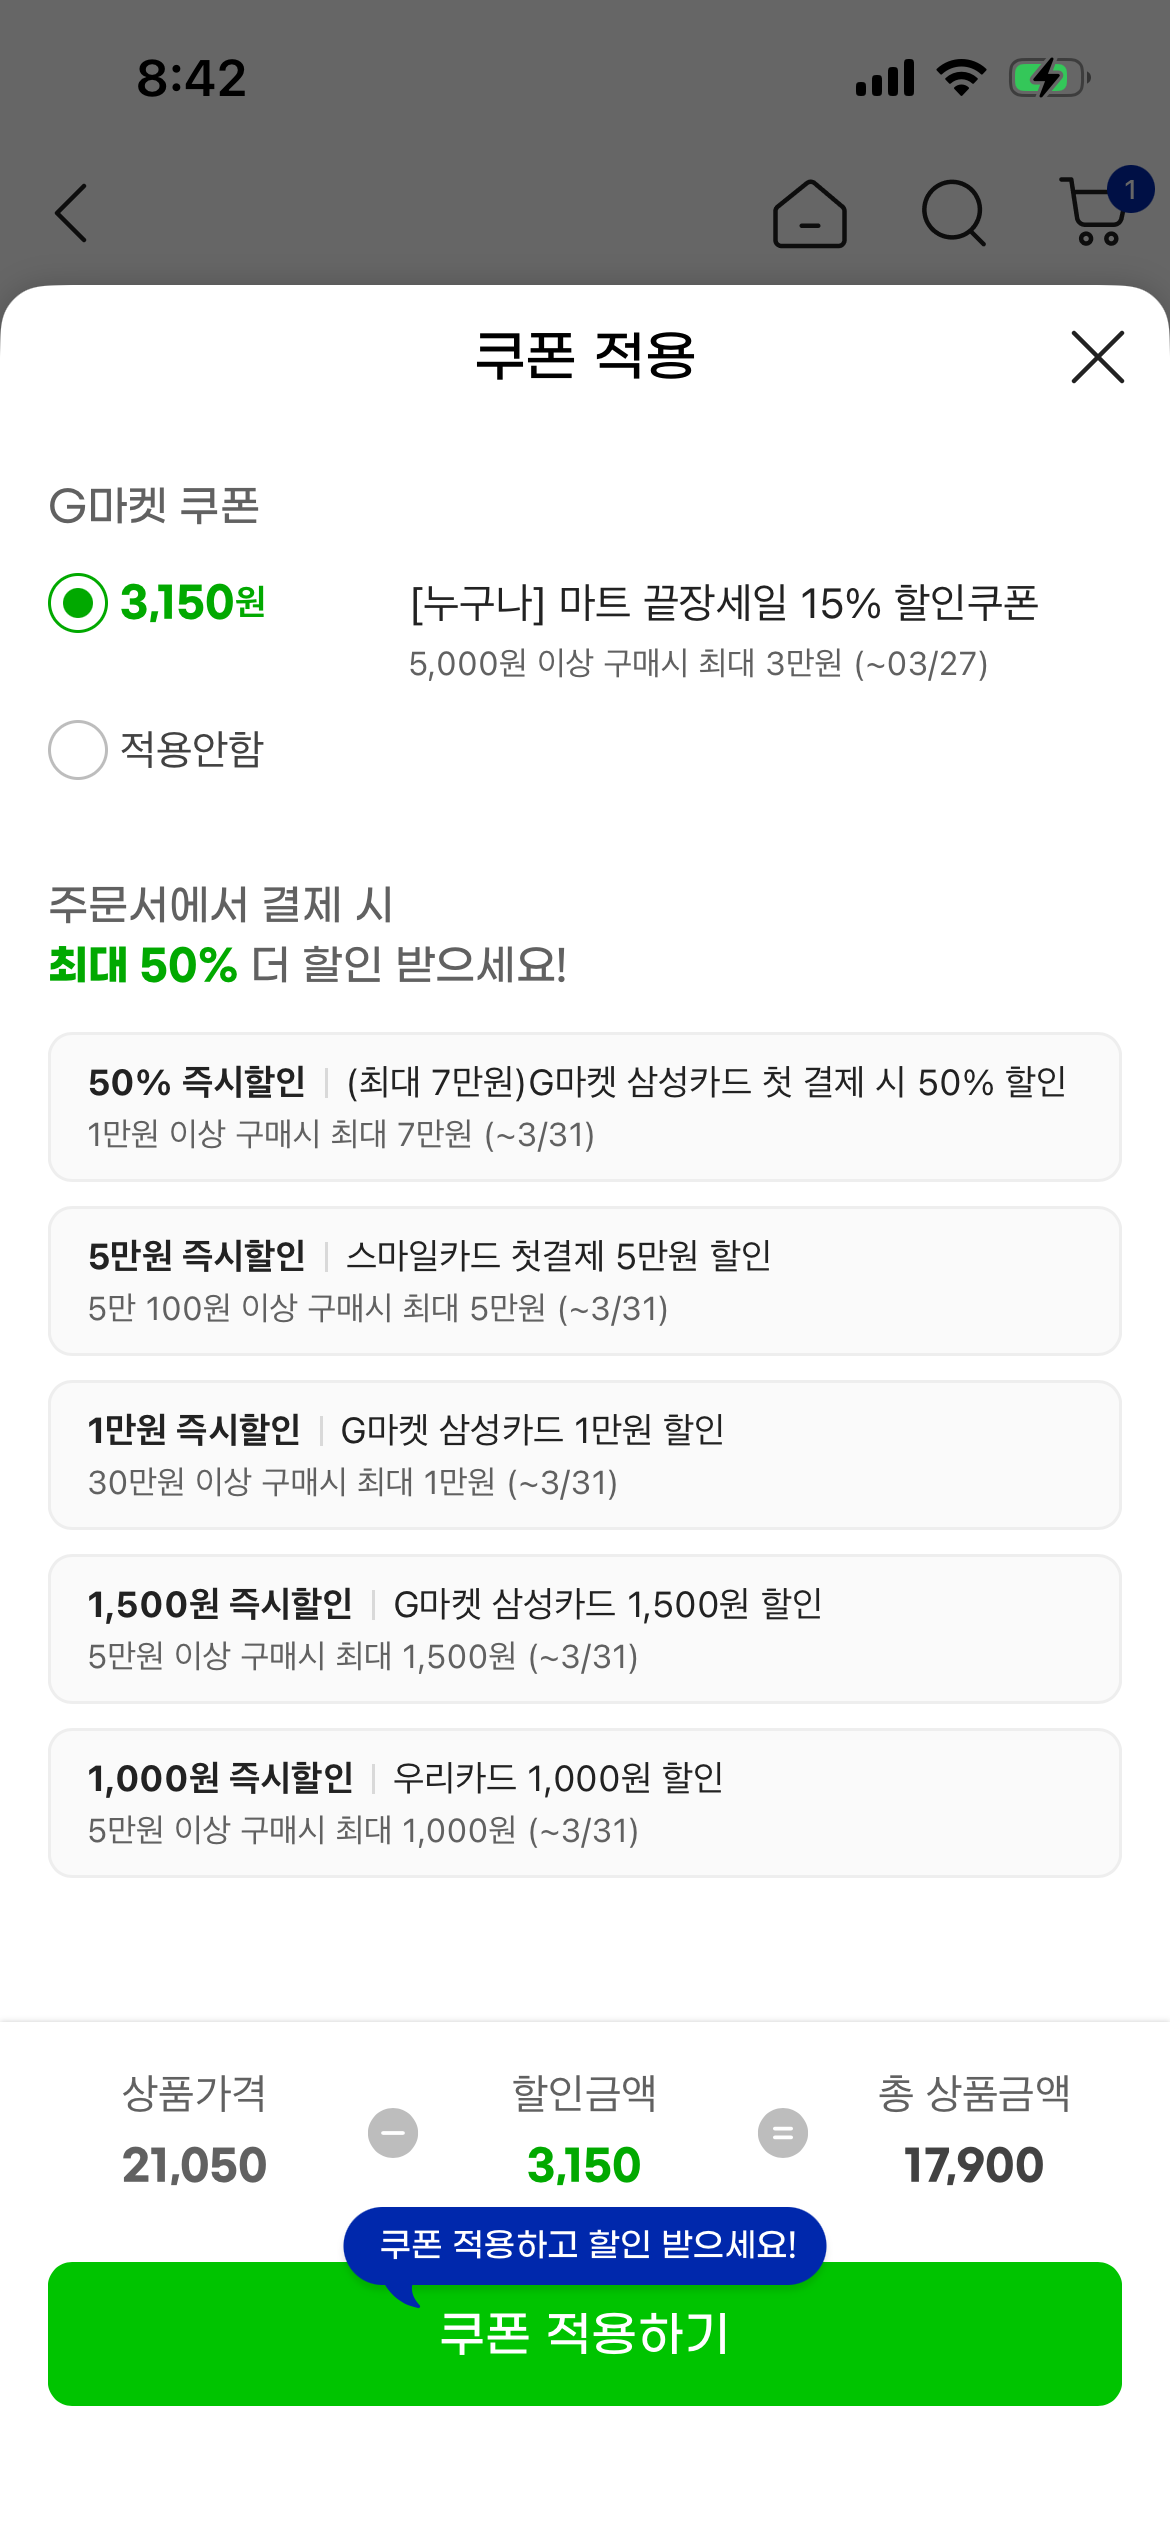
Task: Select the 삼성카드 1,500원 즉시할인 card
Action: [x=584, y=1629]
